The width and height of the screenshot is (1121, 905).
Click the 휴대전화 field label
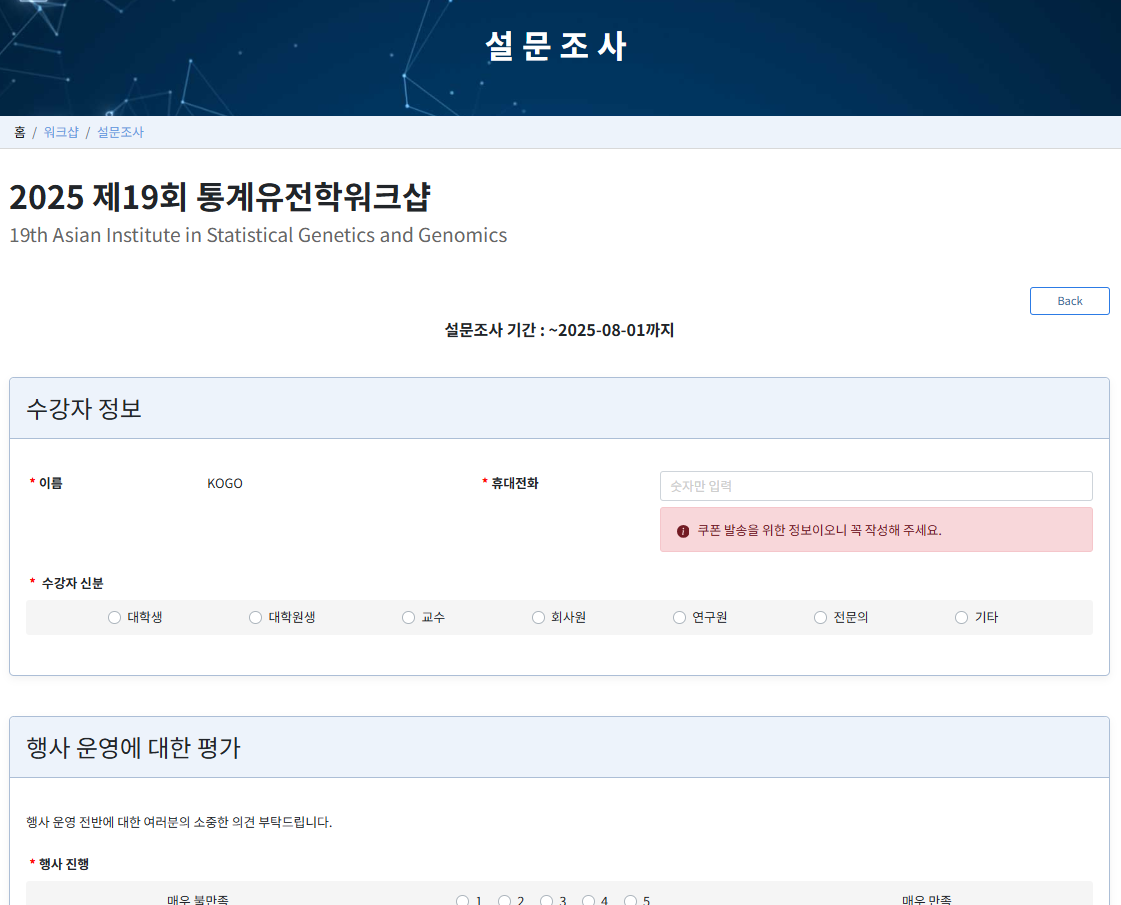pyautogui.click(x=515, y=483)
